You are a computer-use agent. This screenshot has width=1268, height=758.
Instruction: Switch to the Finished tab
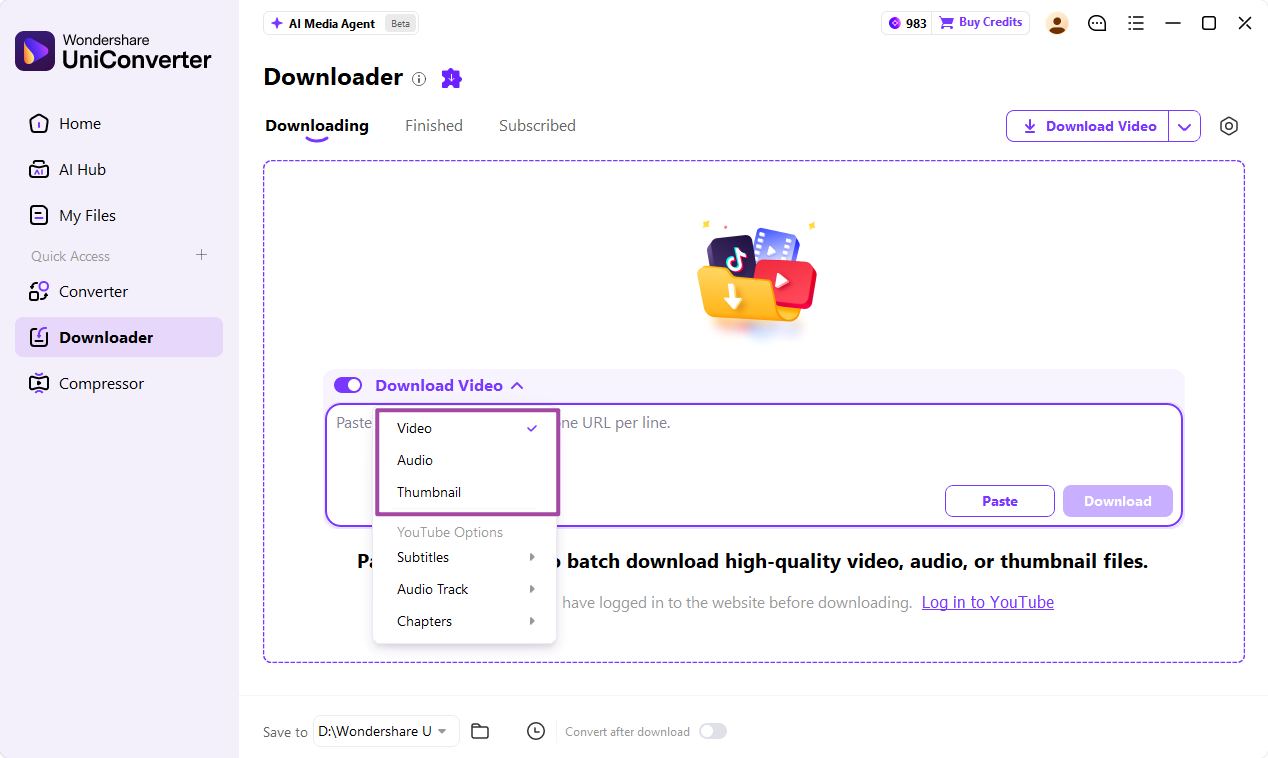[434, 126]
